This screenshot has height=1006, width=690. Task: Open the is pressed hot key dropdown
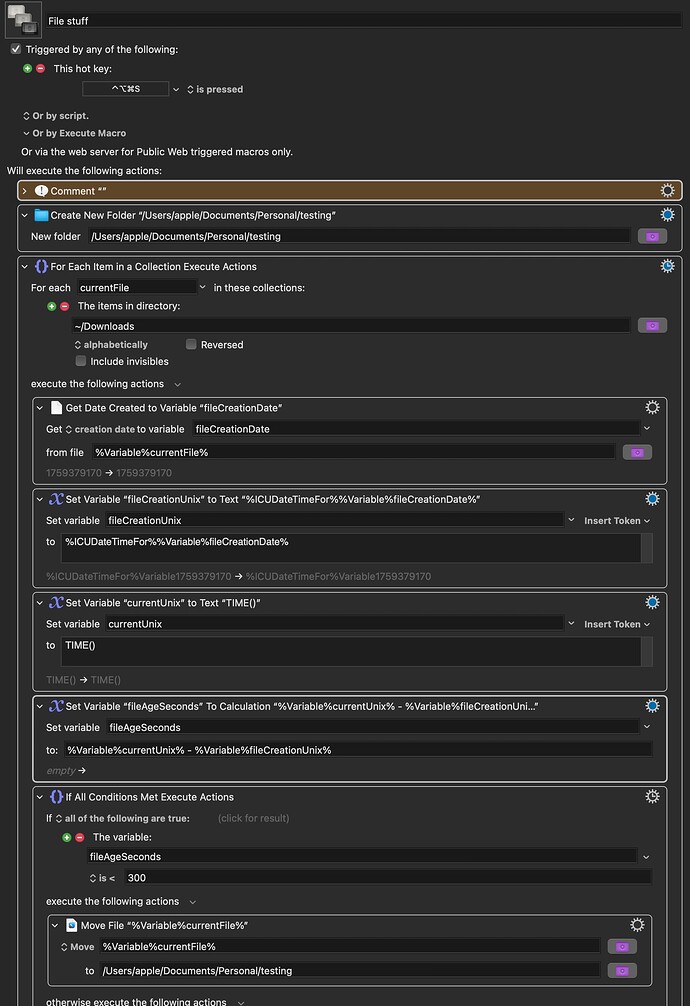coord(210,89)
